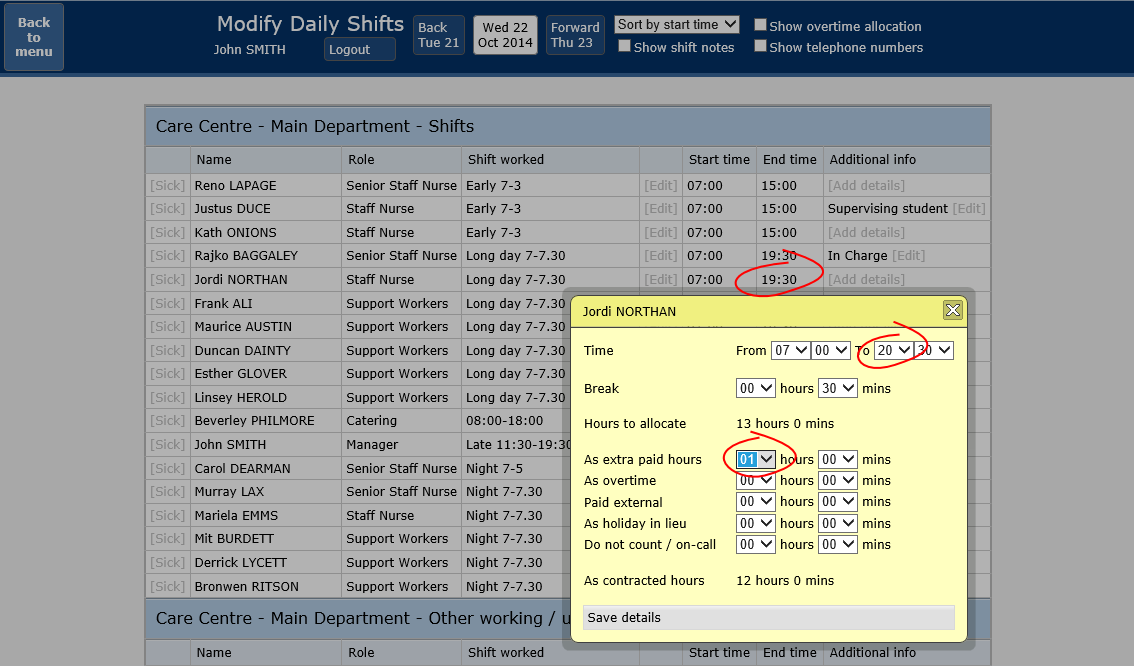The image size is (1134, 666).
Task: Open Paid external hours dropdown
Action: 756,502
